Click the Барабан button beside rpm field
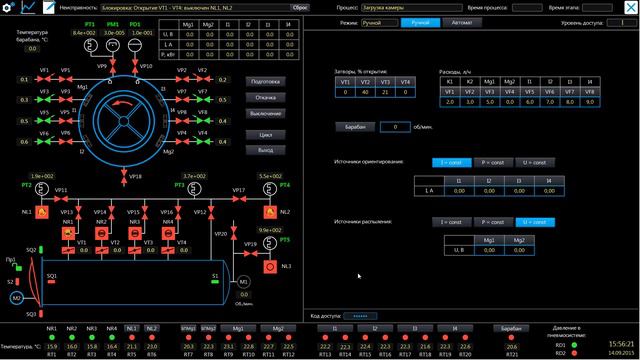This screenshot has height=360, width=640. (x=355, y=127)
